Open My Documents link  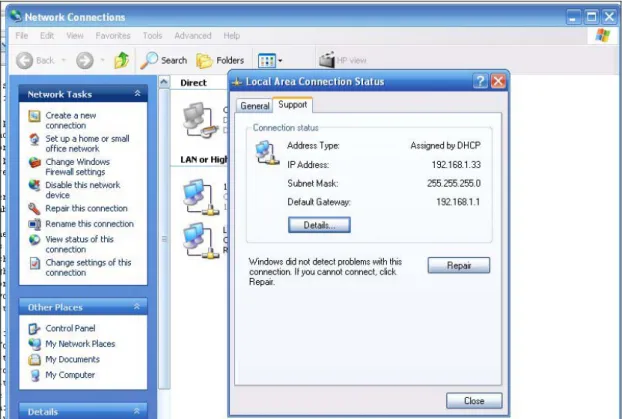click(73, 359)
